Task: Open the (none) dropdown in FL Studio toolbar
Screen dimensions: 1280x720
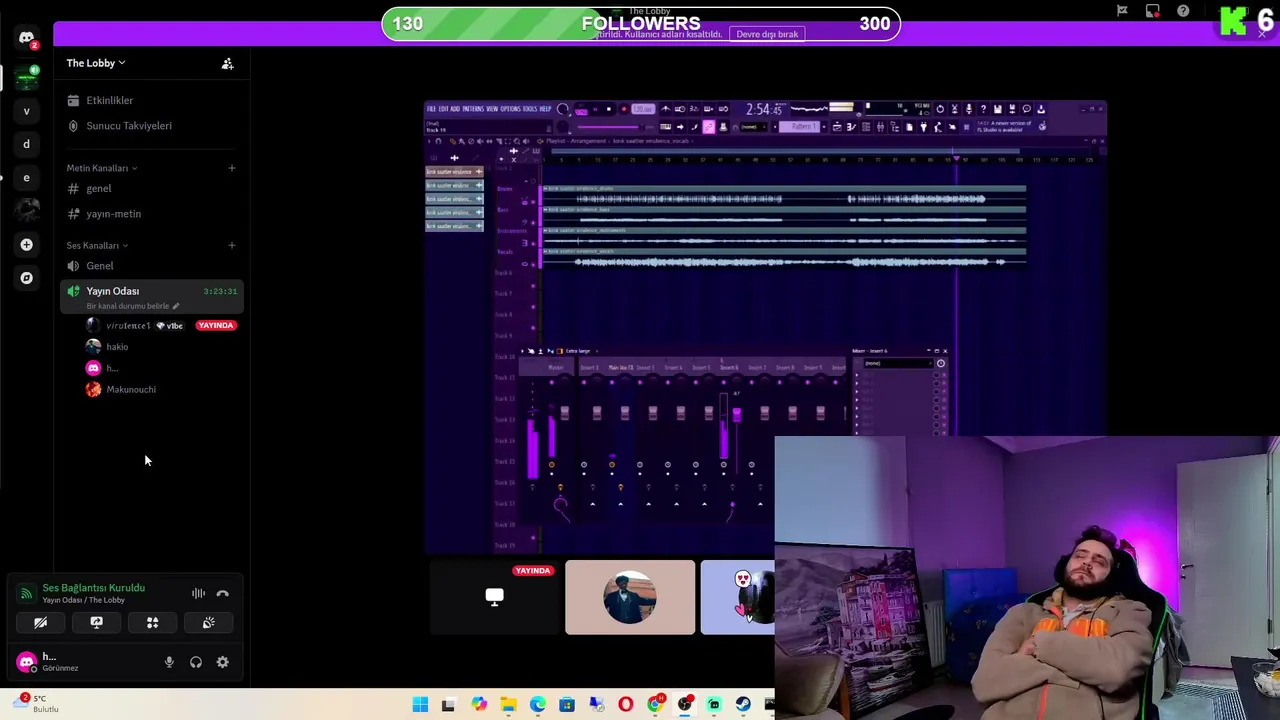Action: (751, 127)
